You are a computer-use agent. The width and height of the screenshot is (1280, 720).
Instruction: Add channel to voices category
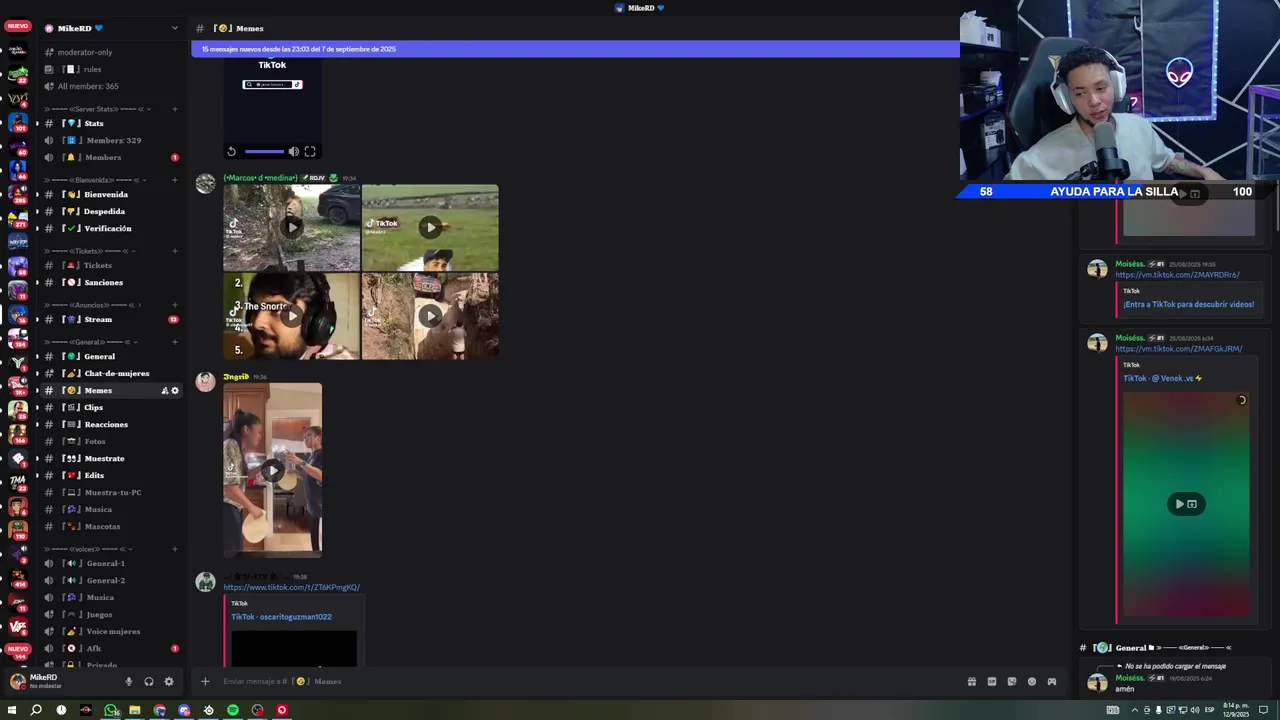coord(175,549)
